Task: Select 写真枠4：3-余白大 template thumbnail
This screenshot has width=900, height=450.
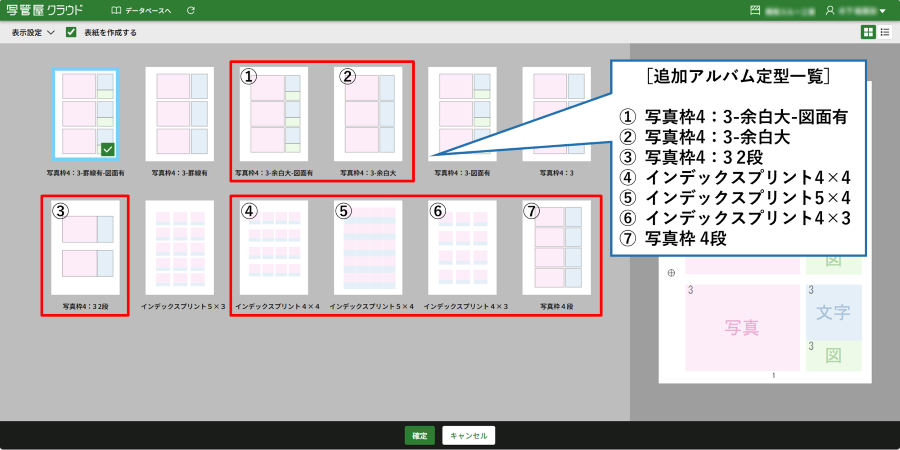Action: (368, 115)
